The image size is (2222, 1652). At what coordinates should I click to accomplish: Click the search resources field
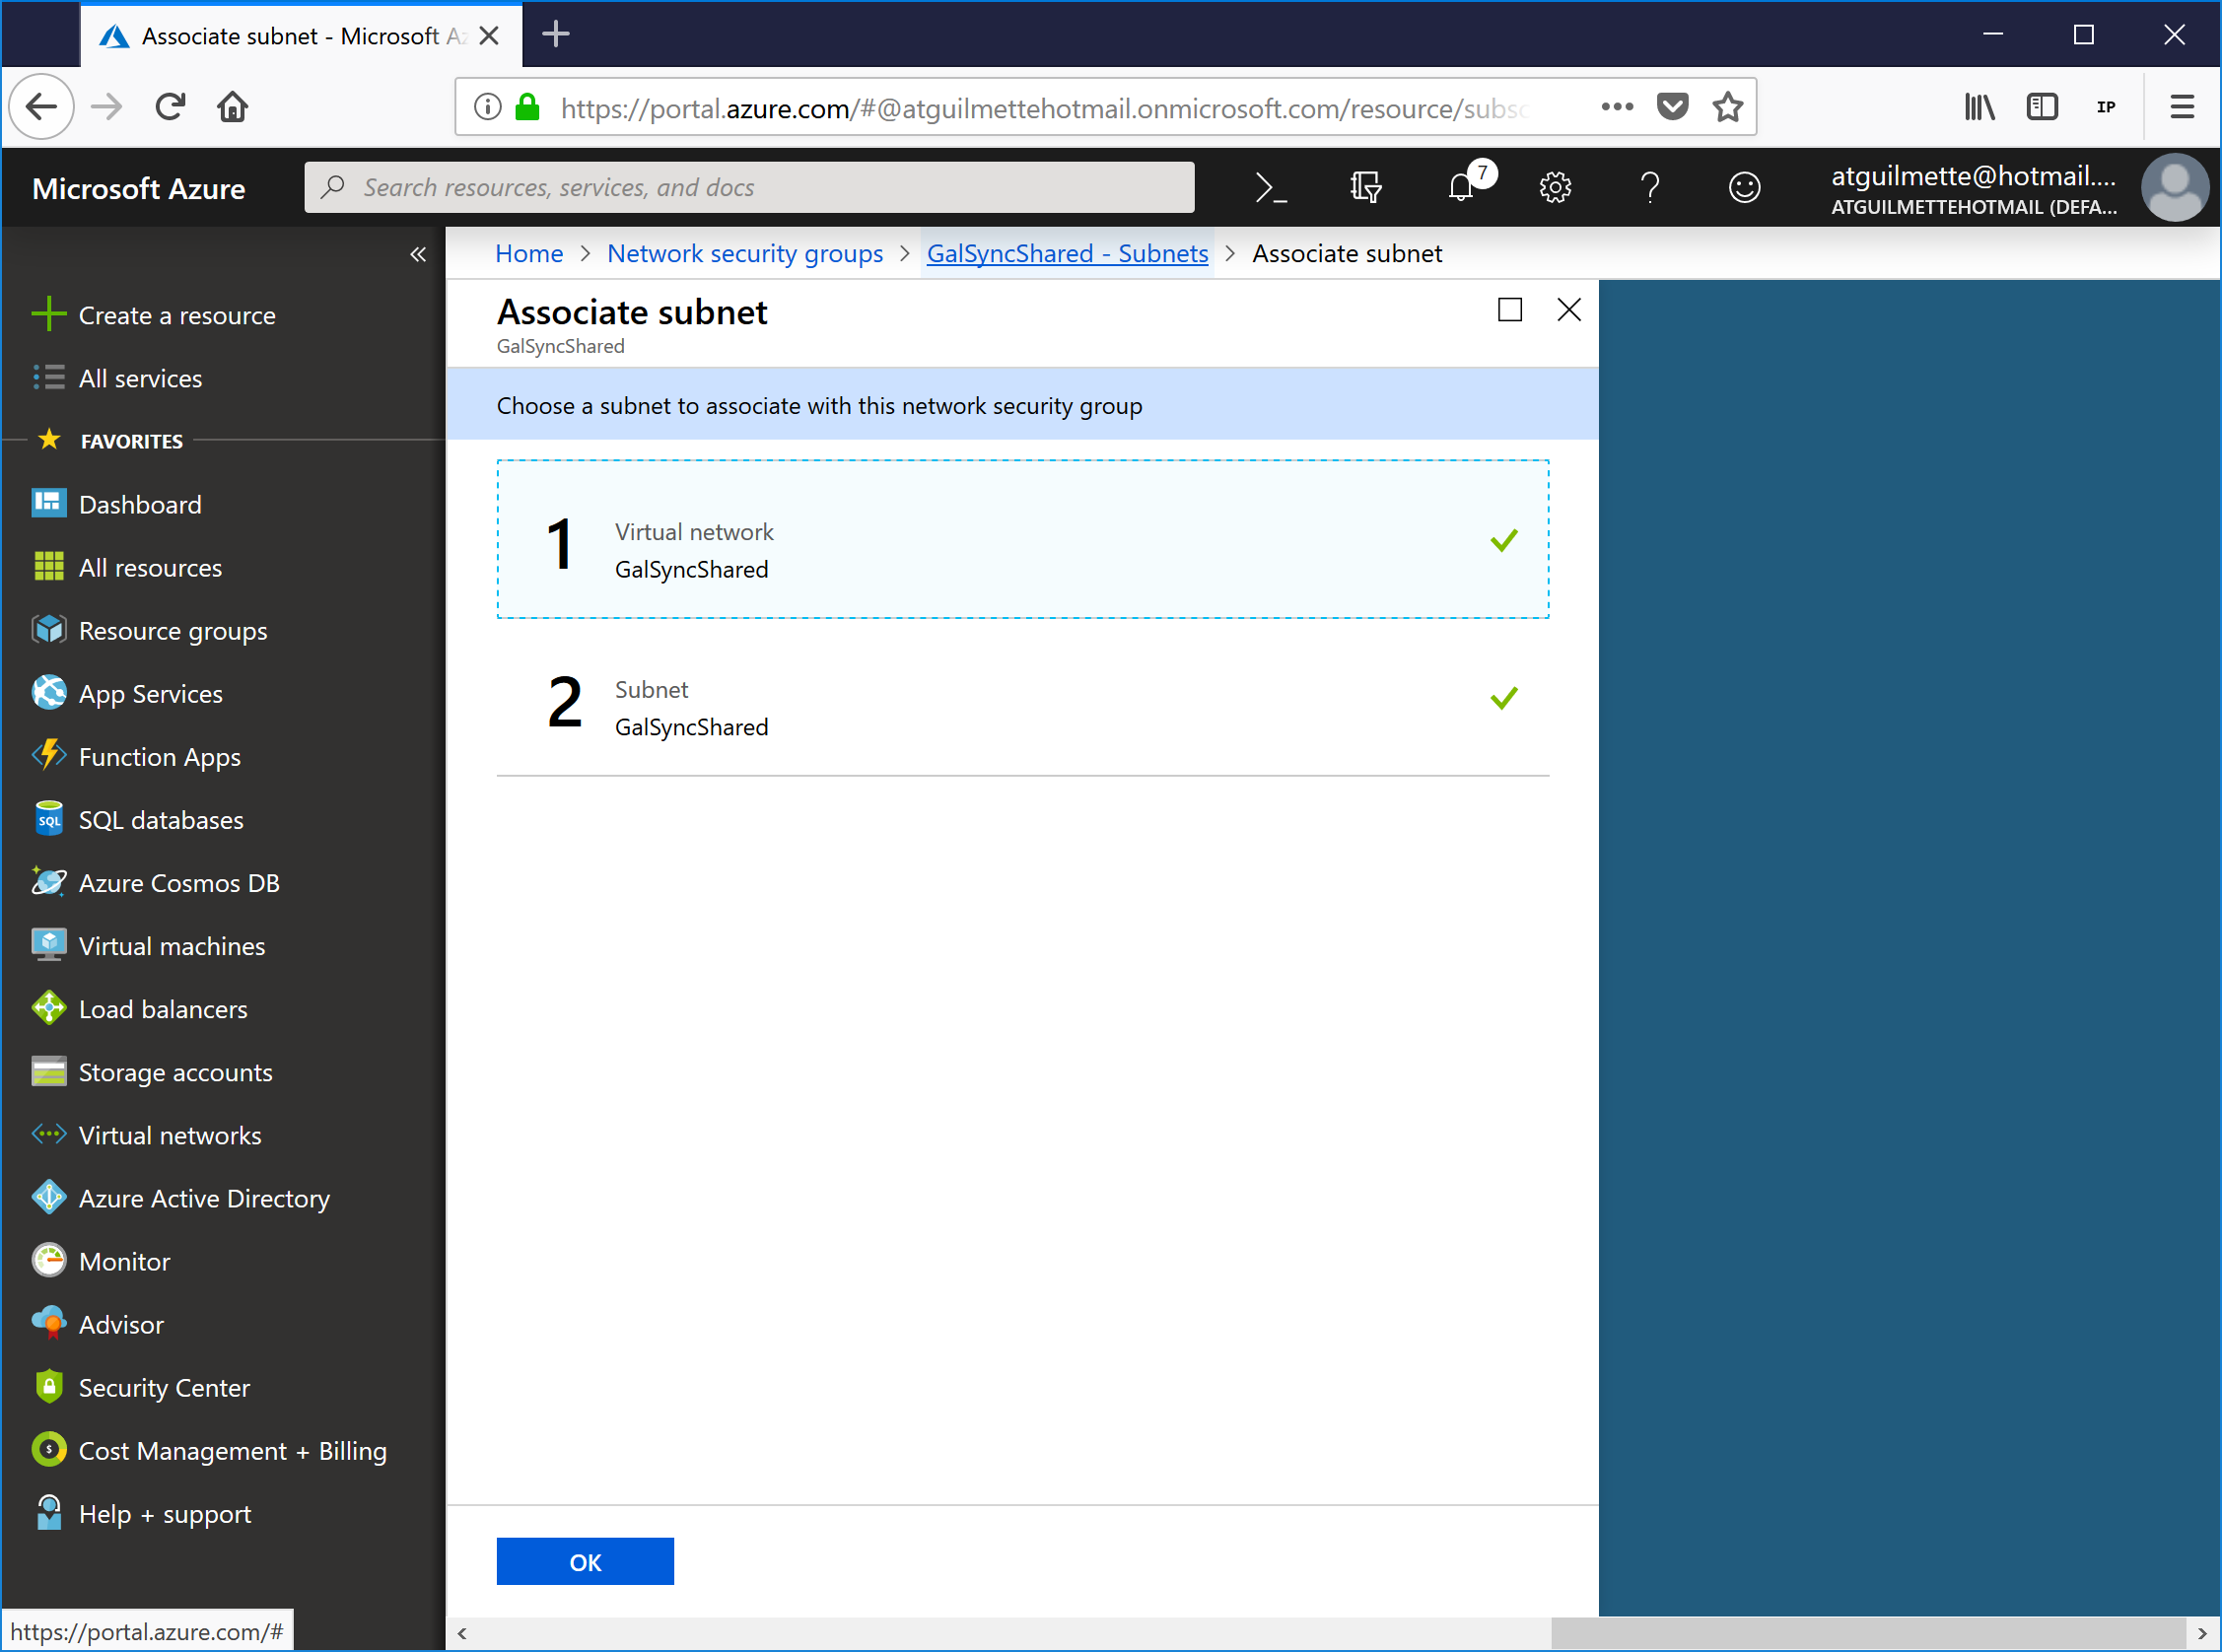click(749, 188)
